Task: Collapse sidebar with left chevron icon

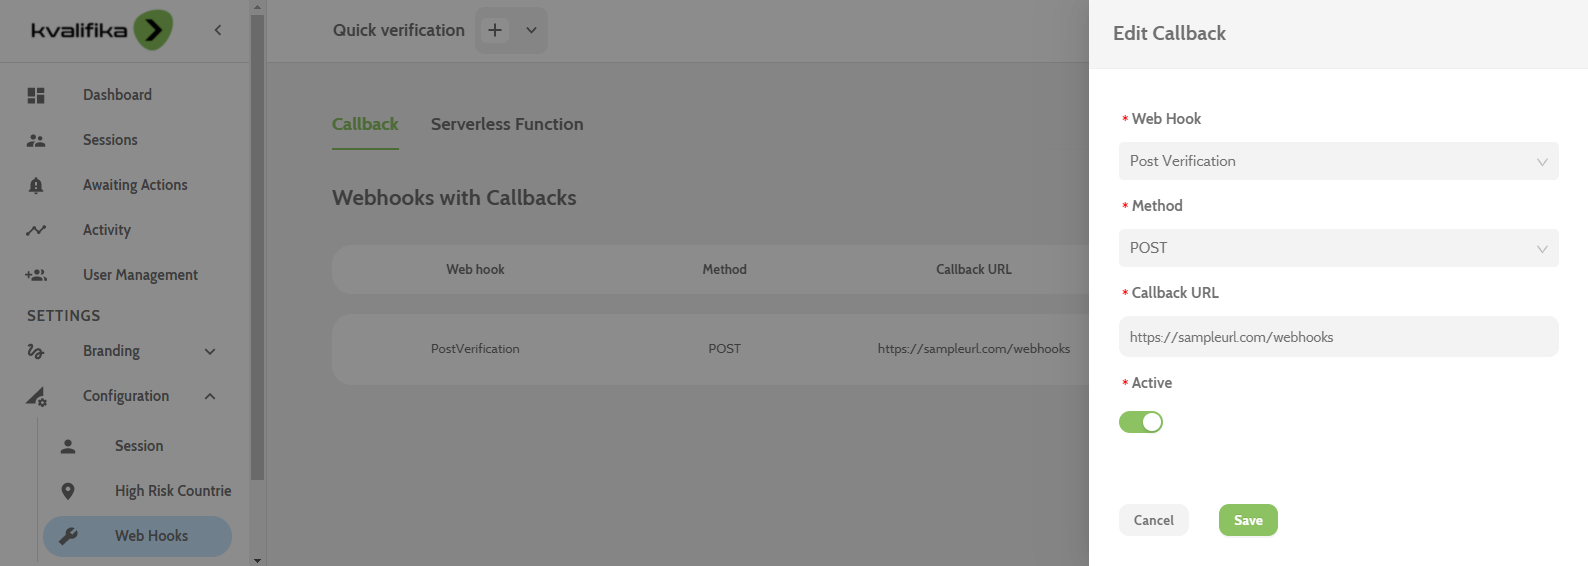Action: tap(218, 30)
